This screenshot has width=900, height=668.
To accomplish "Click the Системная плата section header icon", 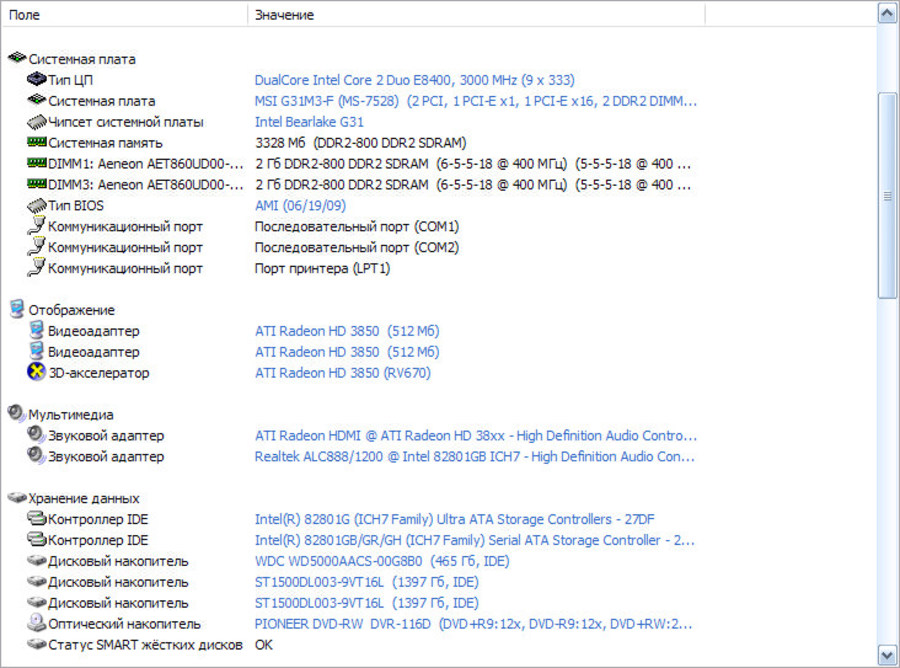I will point(17,58).
